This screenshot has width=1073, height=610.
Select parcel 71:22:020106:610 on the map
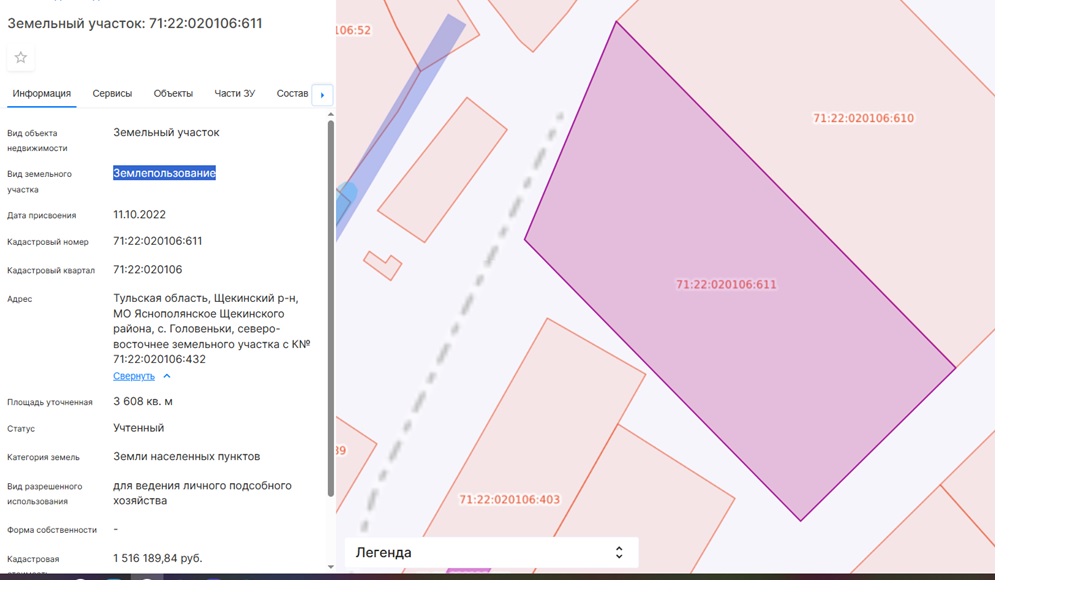point(863,118)
